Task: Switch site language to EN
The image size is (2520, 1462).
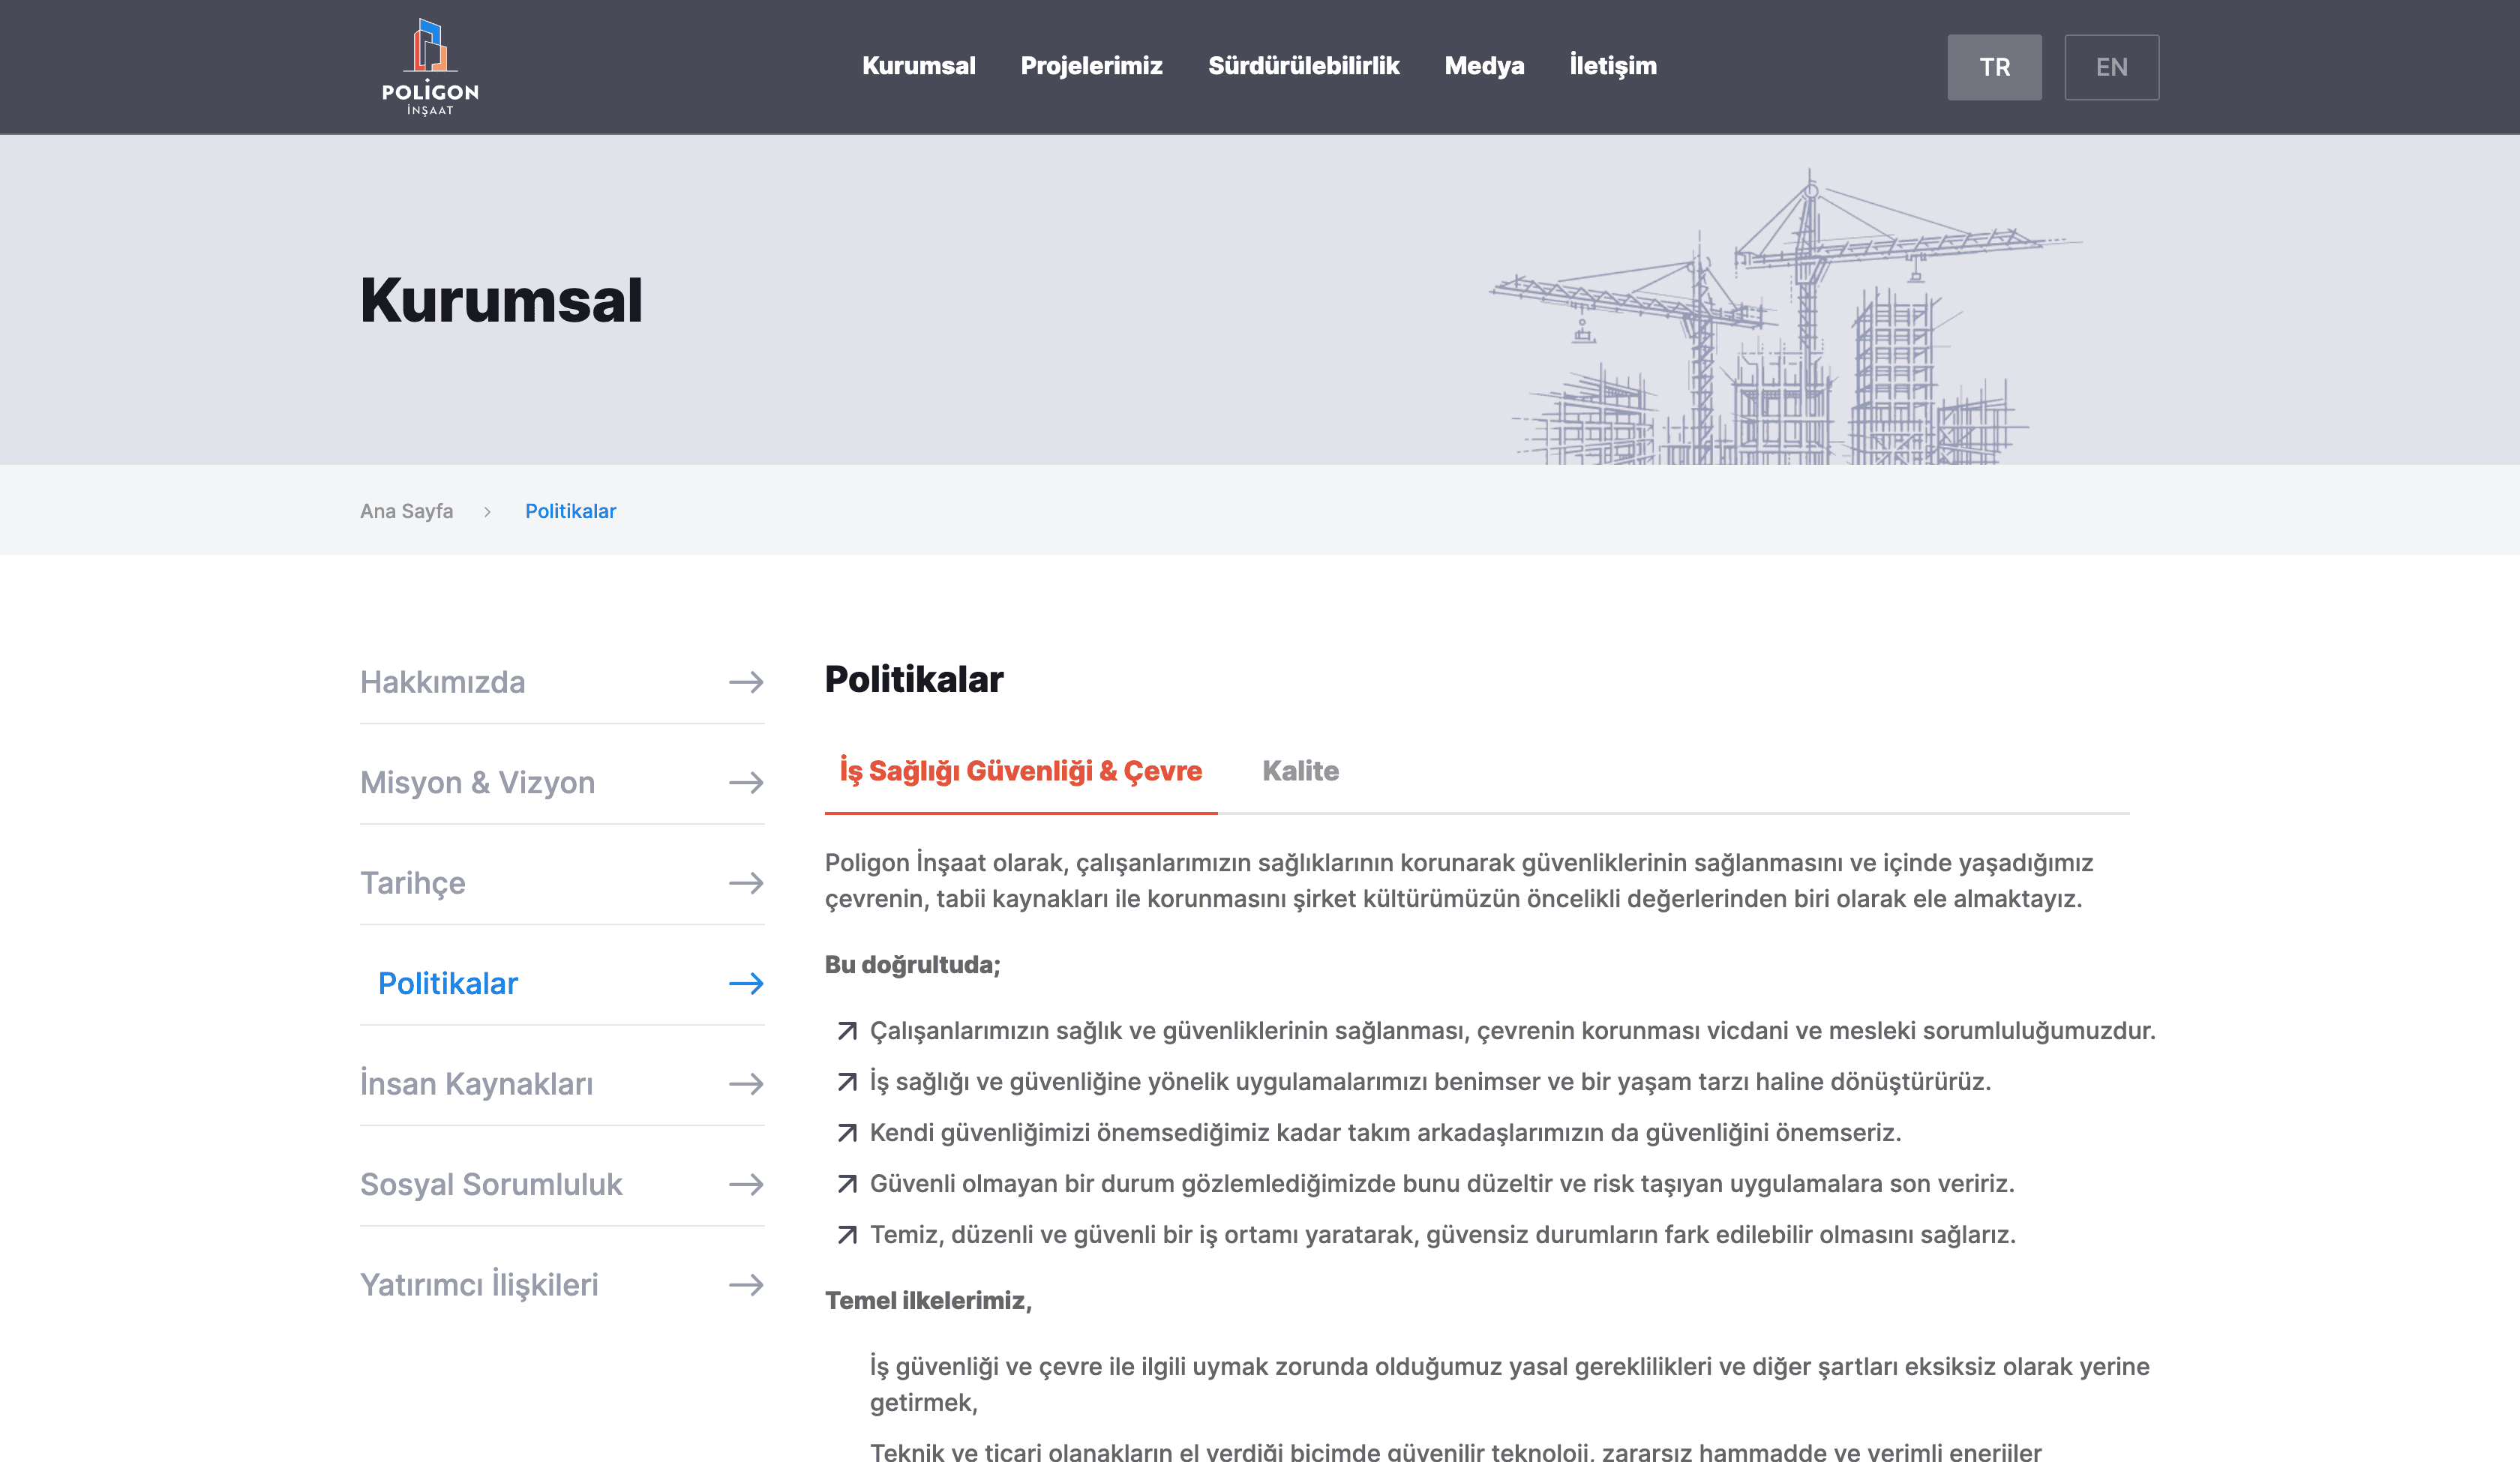Action: coord(2111,67)
